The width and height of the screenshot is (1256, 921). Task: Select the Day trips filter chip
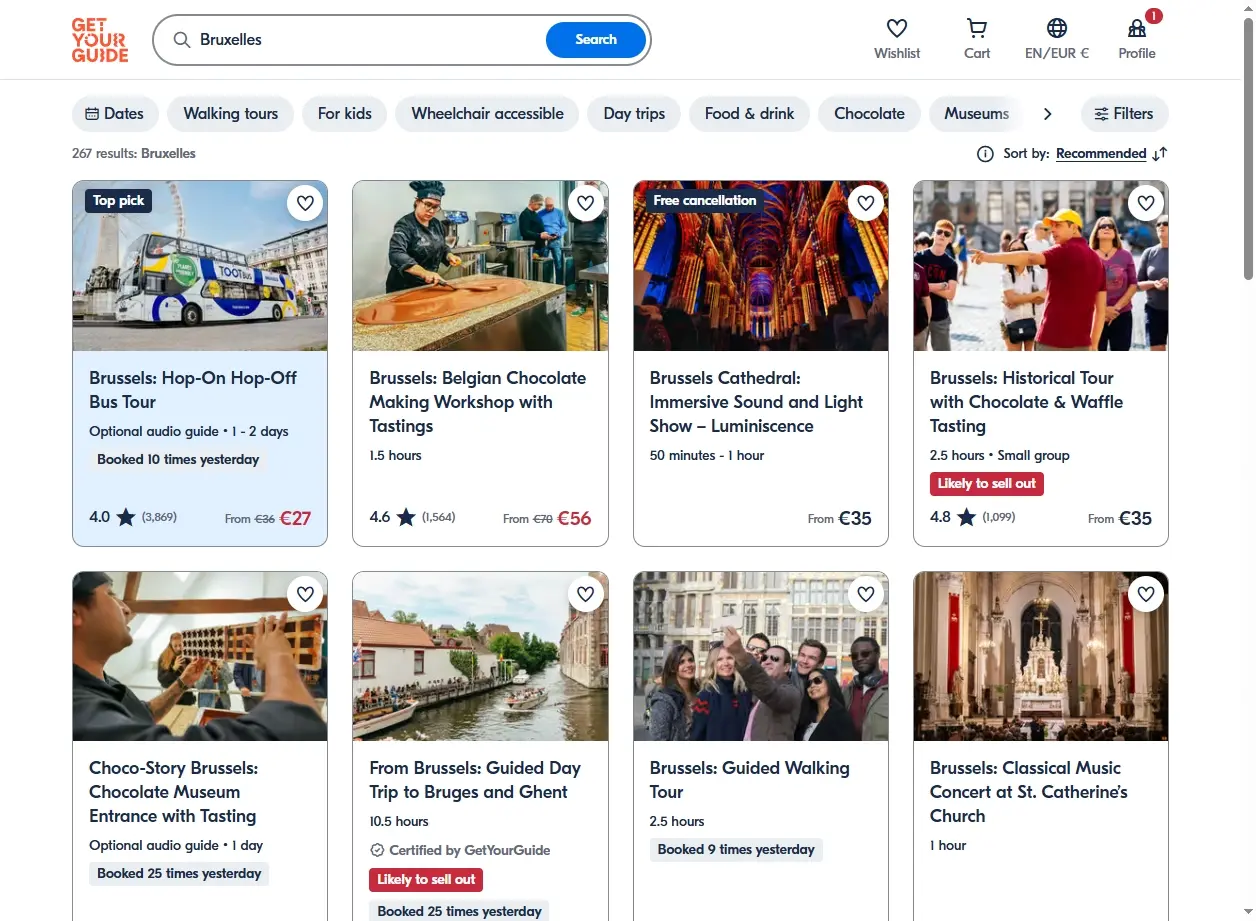(x=634, y=114)
